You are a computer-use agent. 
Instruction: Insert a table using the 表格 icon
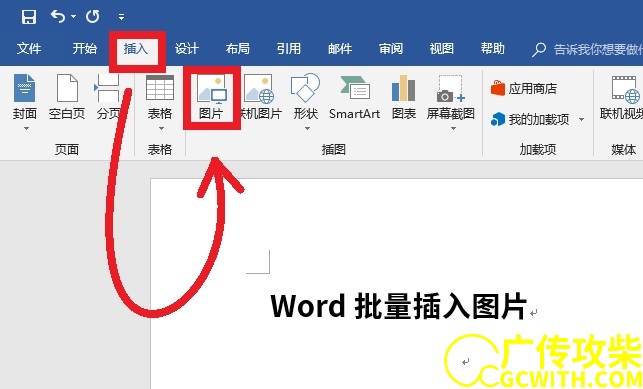[160, 97]
